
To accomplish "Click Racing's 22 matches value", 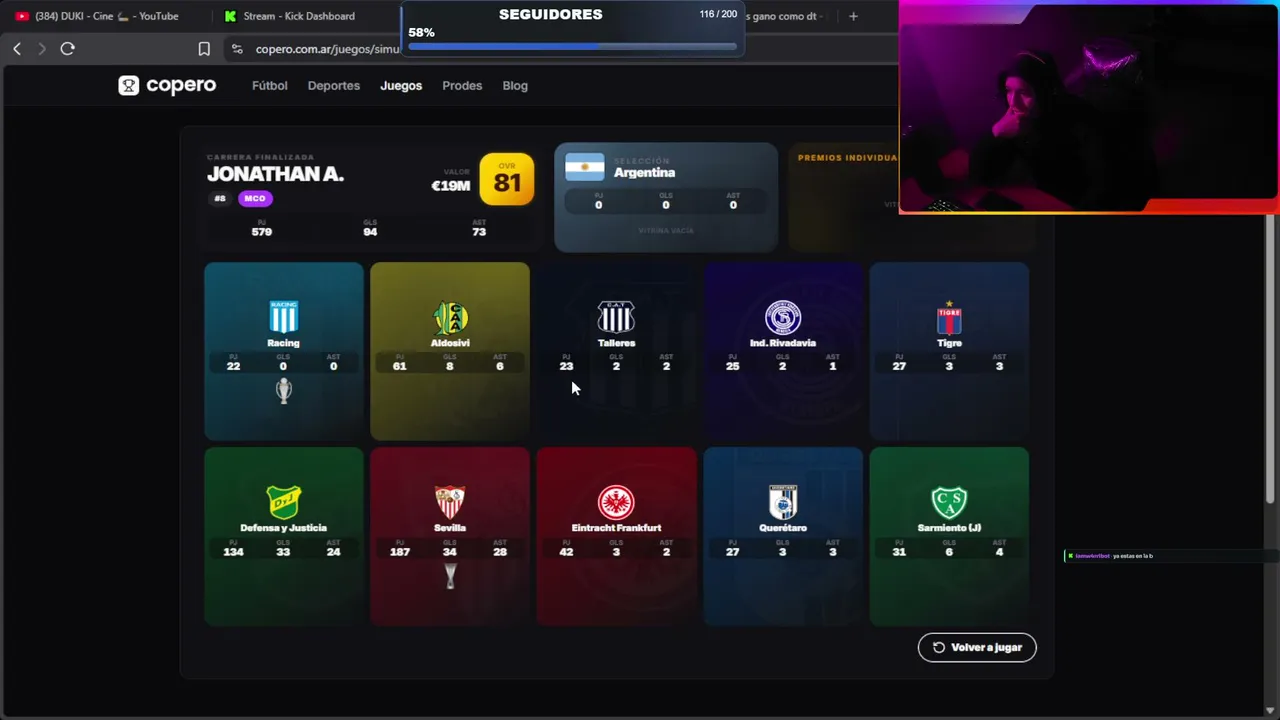I will click(233, 366).
